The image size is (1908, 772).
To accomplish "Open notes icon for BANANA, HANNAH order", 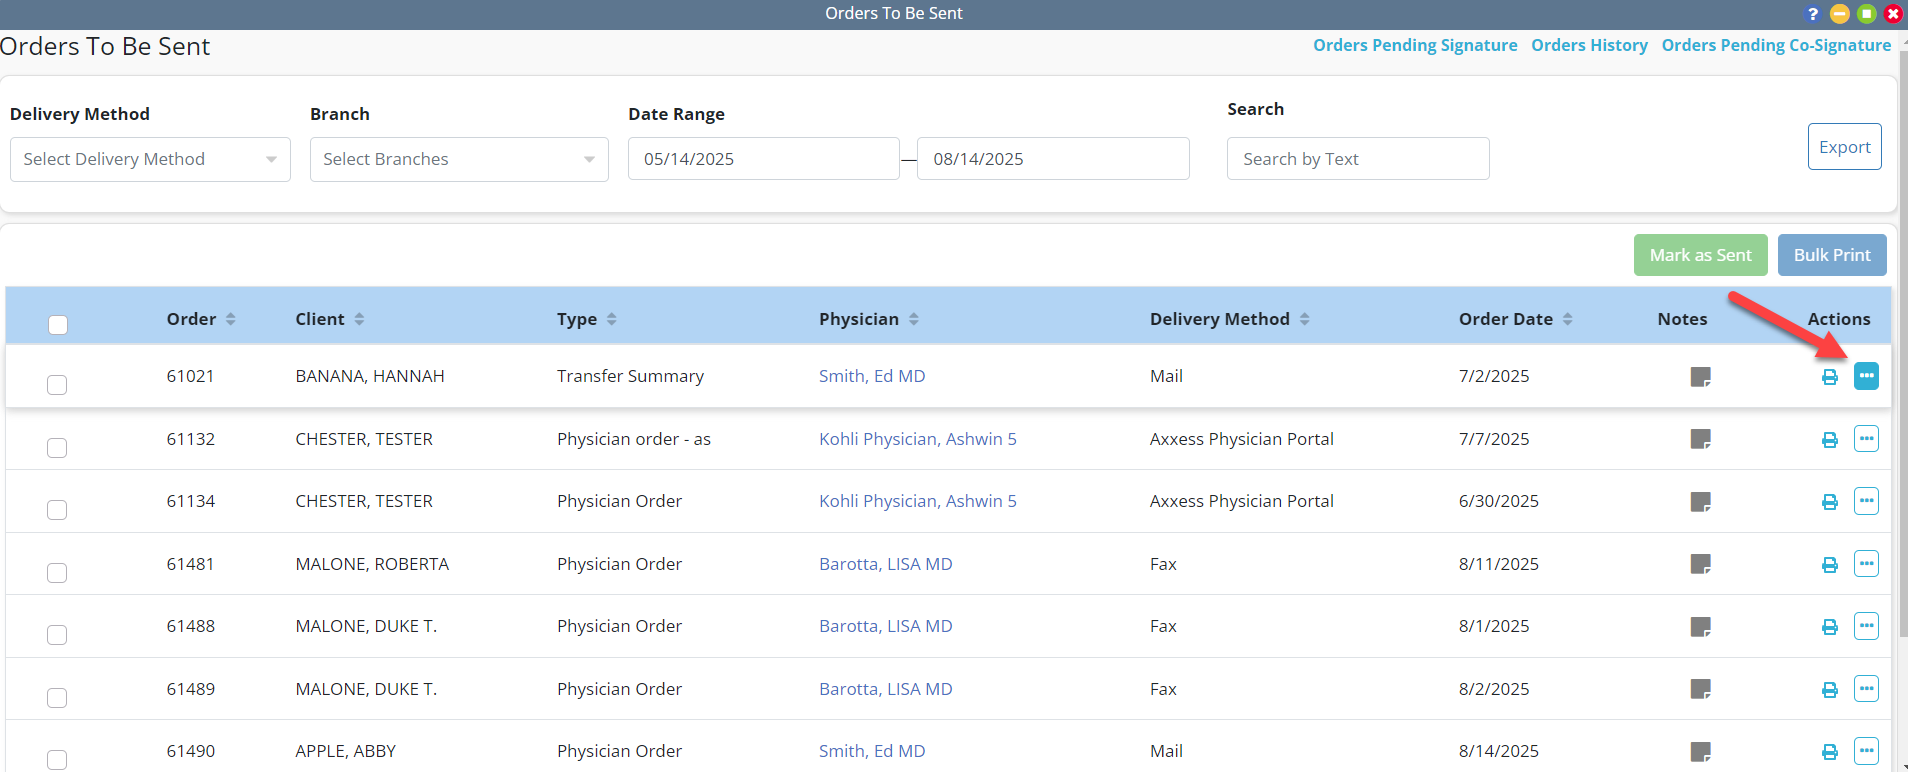I will pos(1700,377).
